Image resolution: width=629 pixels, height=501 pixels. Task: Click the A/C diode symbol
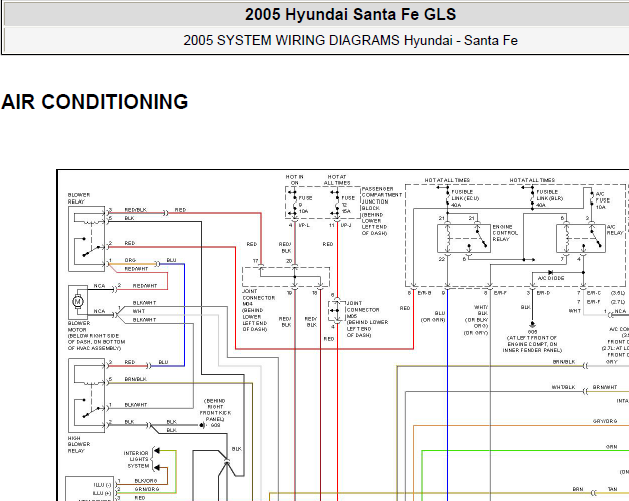[550, 272]
